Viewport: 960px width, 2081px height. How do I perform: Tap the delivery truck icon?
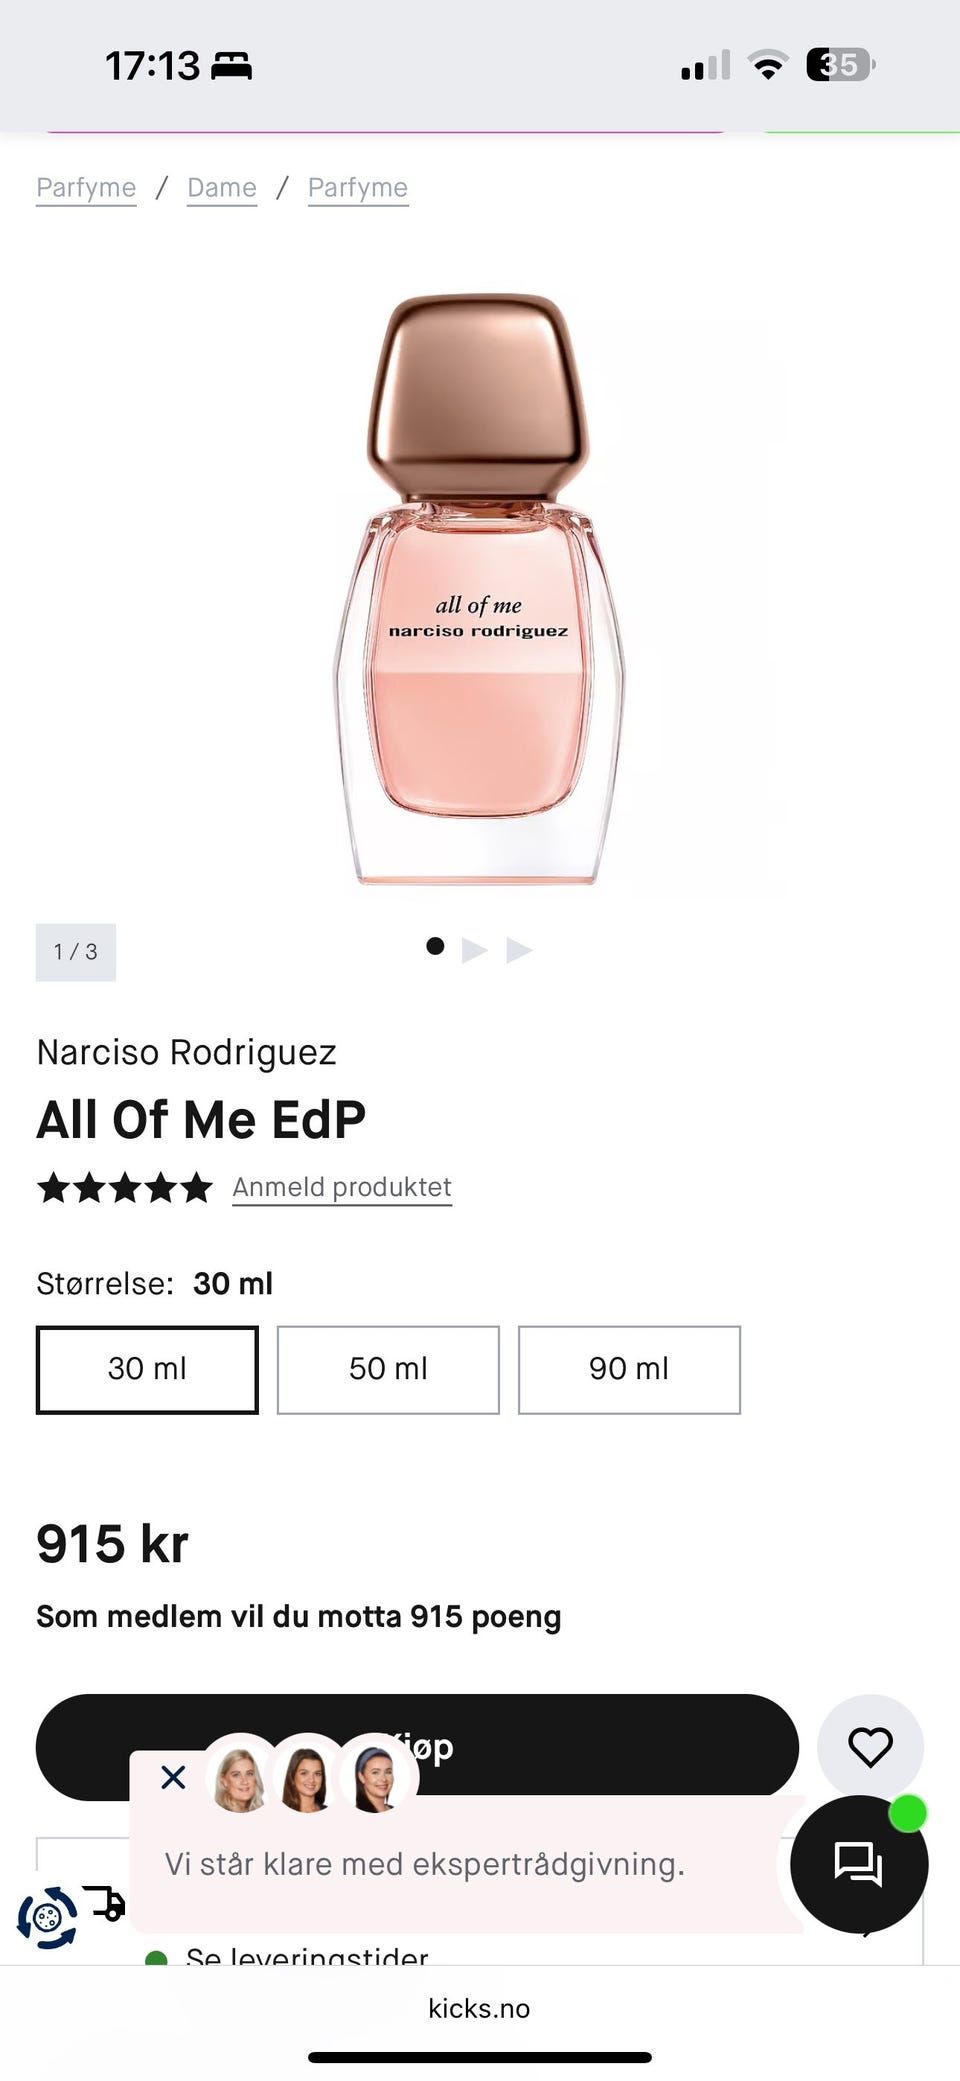pyautogui.click(x=104, y=1901)
